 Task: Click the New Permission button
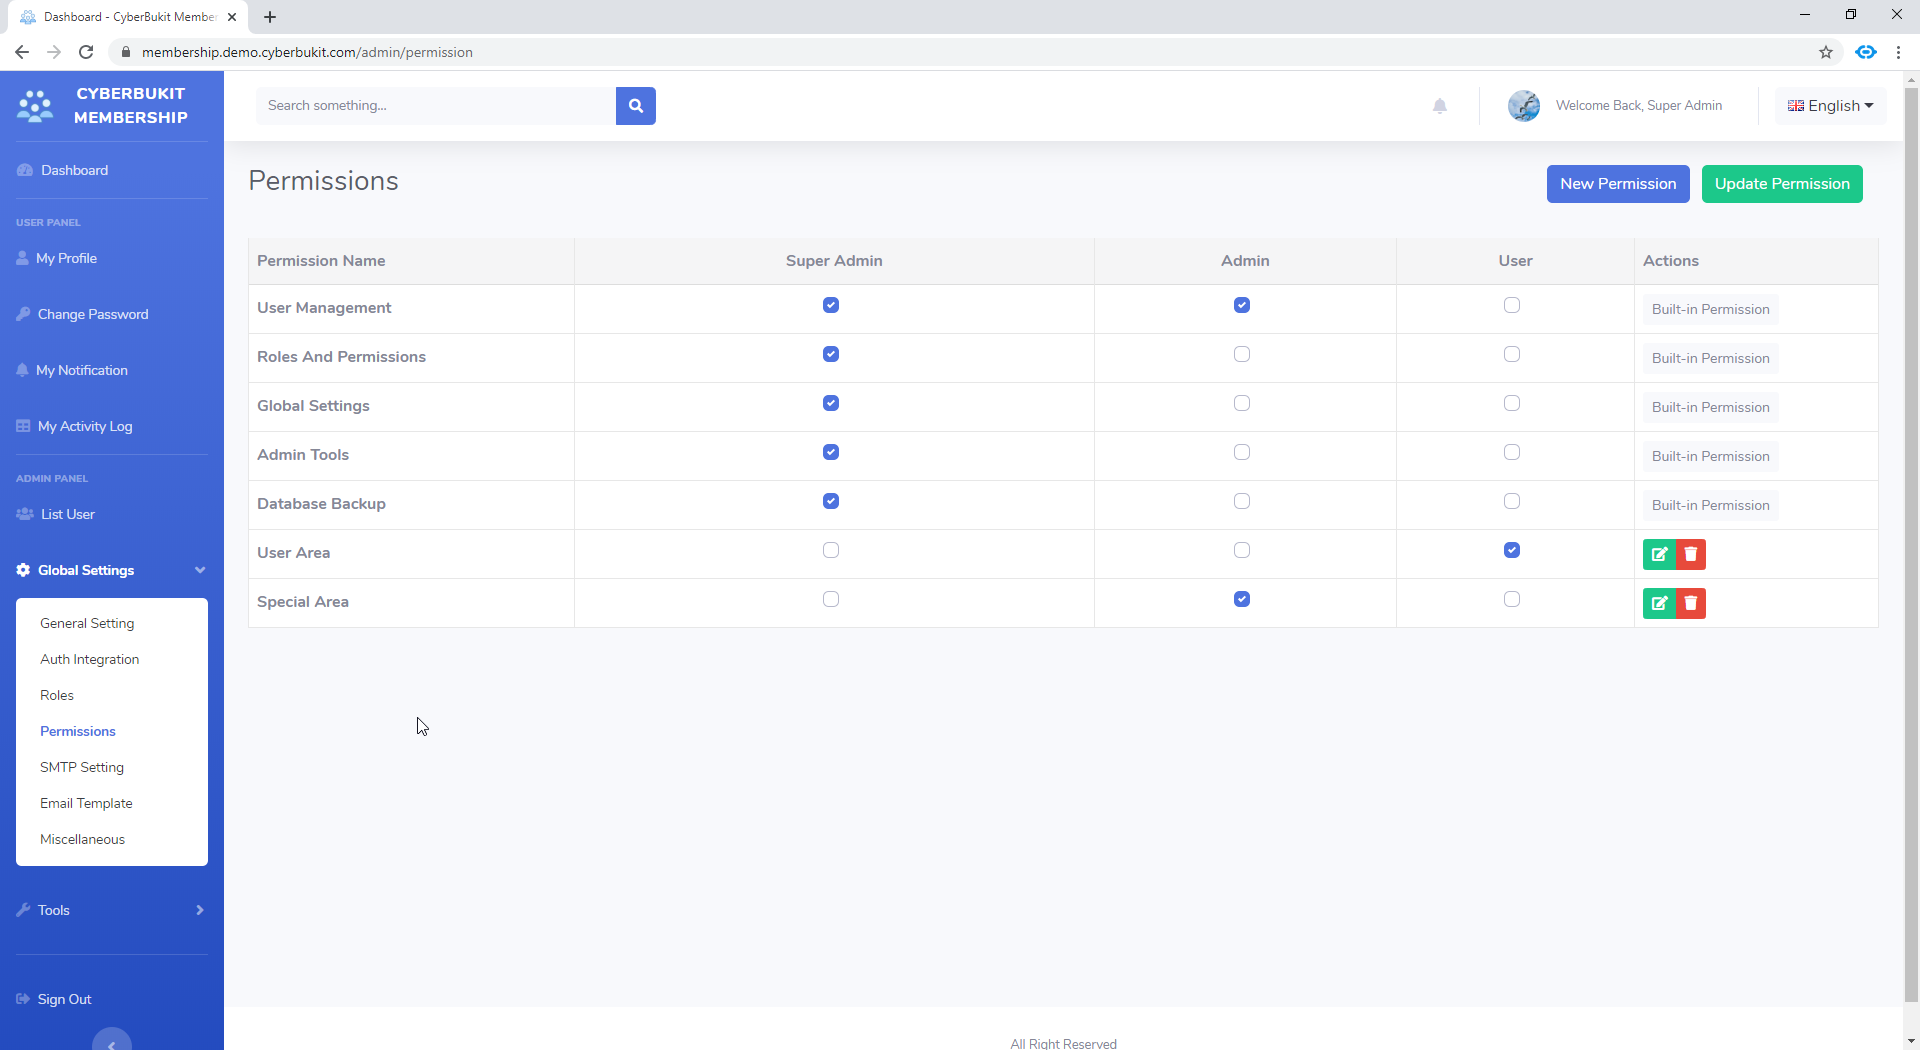click(1617, 184)
